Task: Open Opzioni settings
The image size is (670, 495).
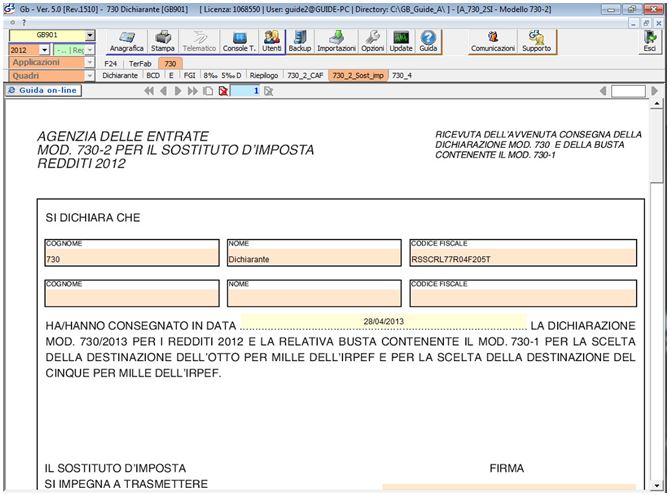Action: (373, 41)
